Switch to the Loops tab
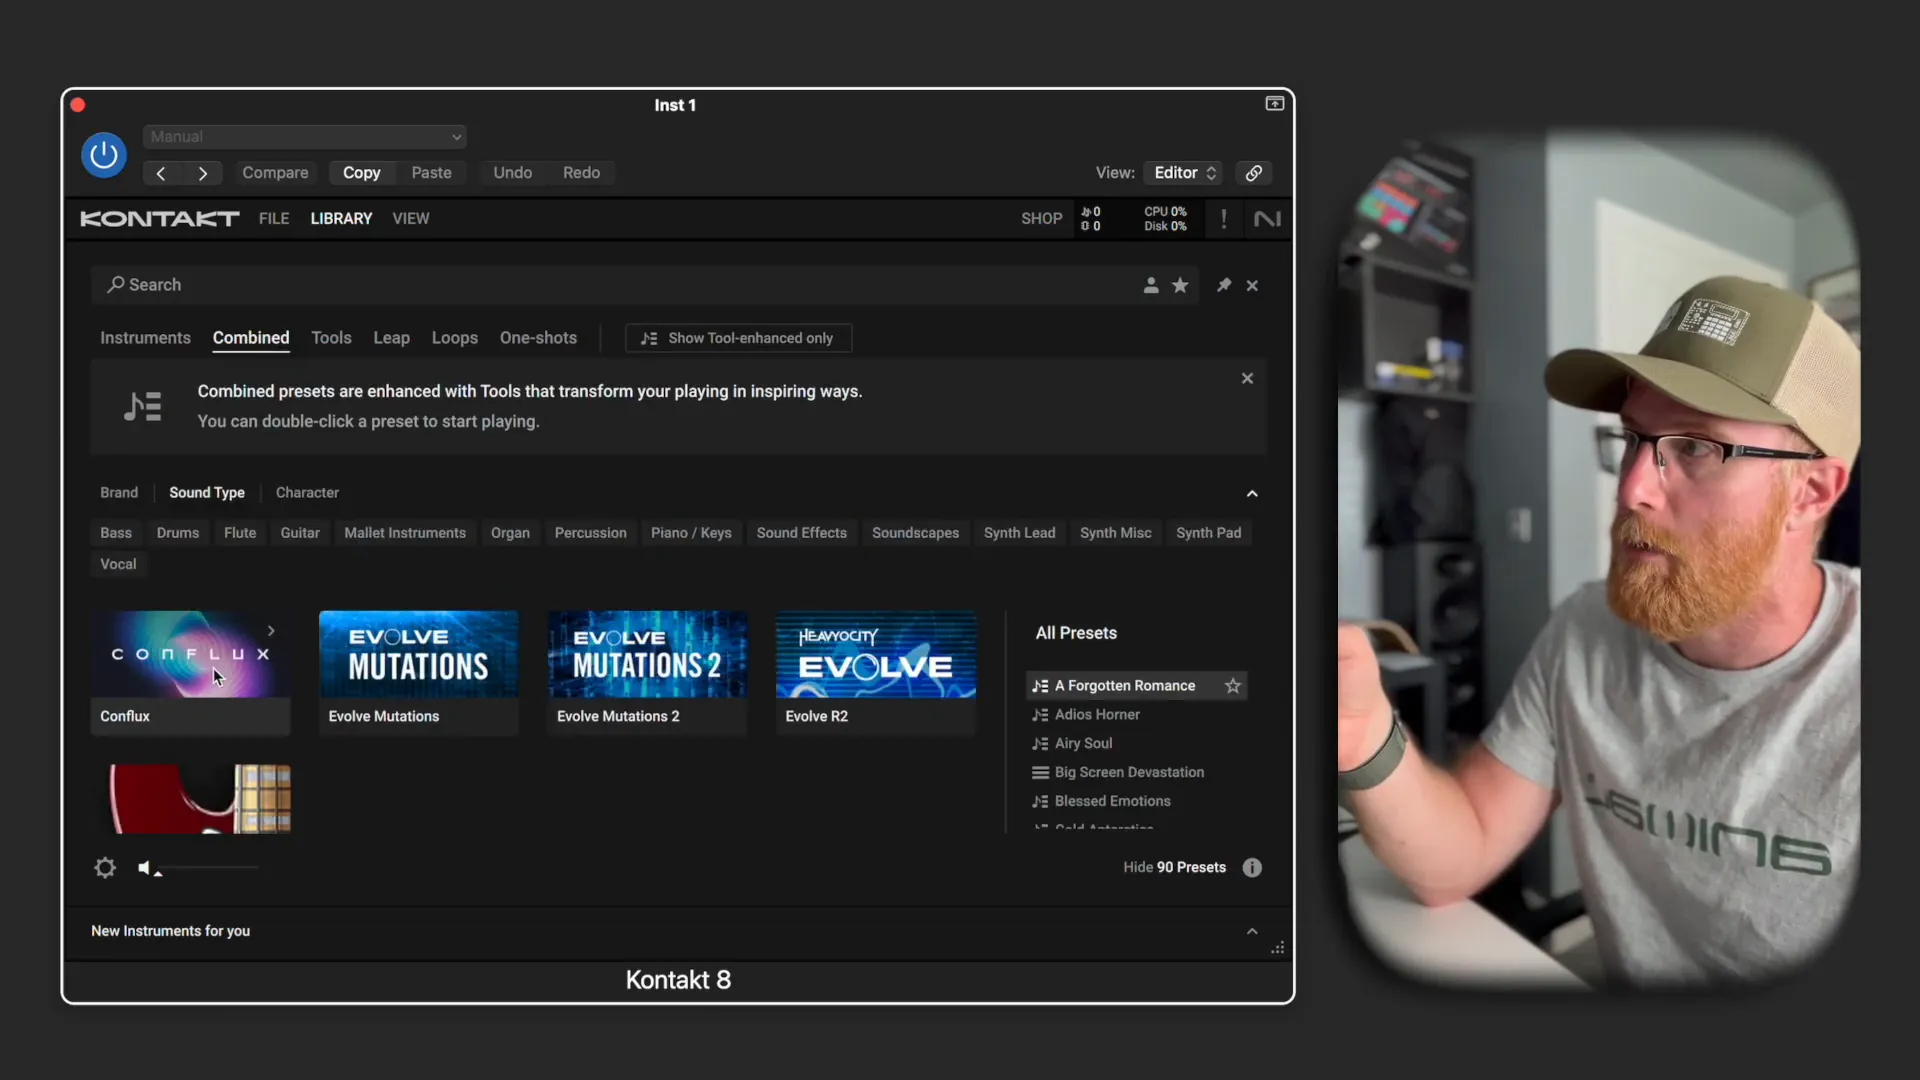This screenshot has height=1080, width=1920. click(x=455, y=338)
